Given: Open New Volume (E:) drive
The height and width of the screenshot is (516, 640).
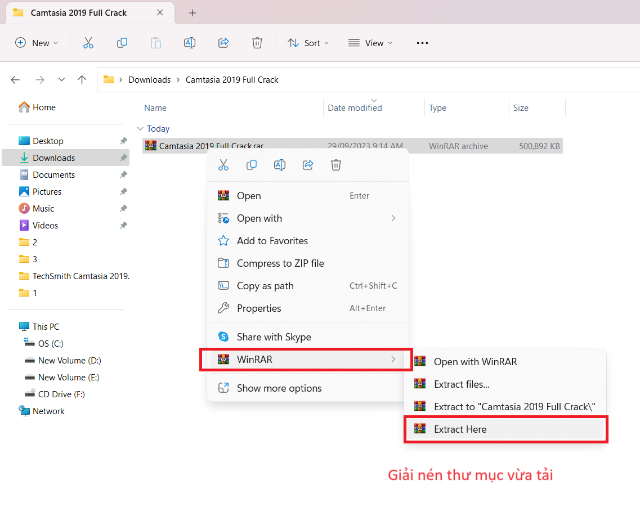Looking at the screenshot, I should click(62, 377).
